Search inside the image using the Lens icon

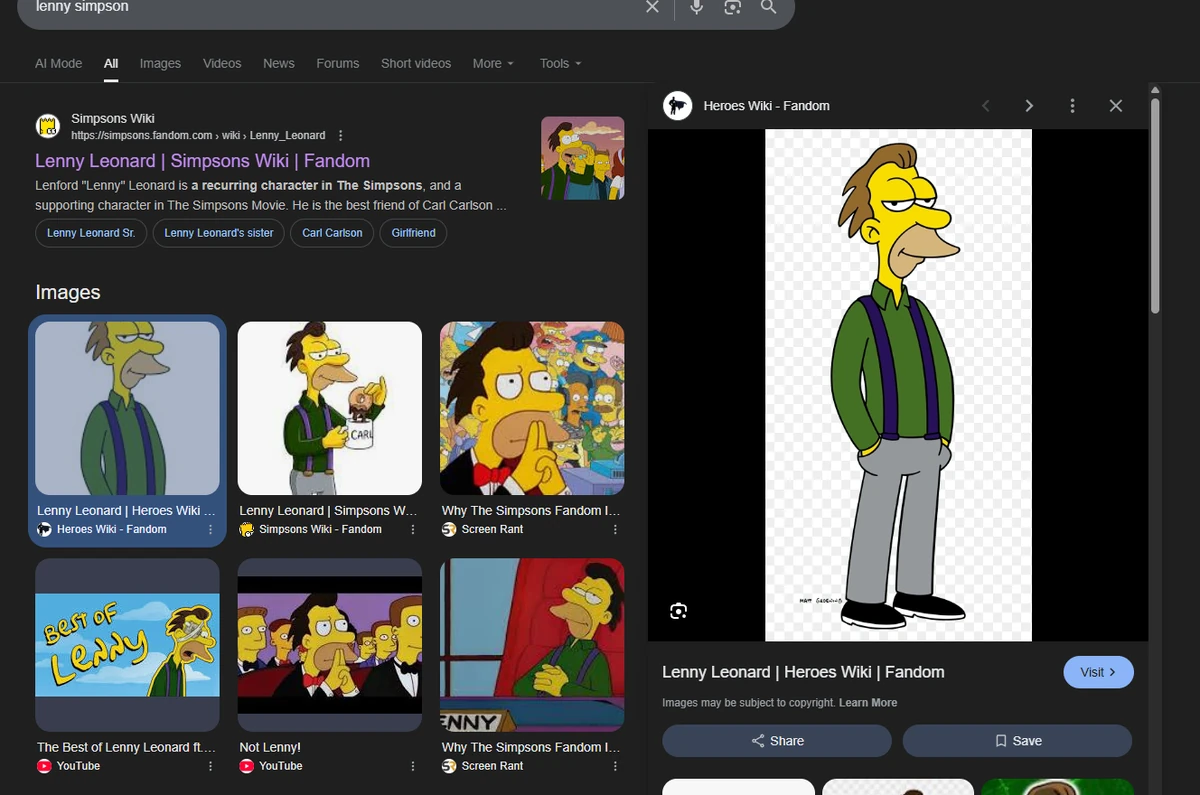678,610
